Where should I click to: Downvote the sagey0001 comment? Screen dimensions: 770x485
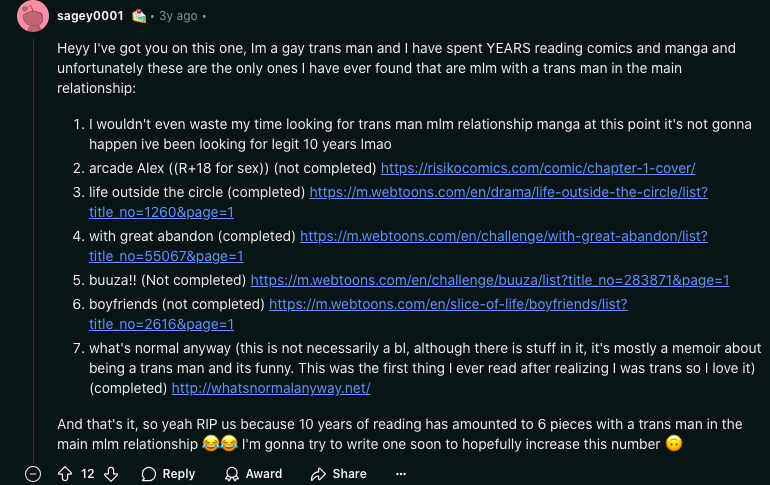[111, 473]
